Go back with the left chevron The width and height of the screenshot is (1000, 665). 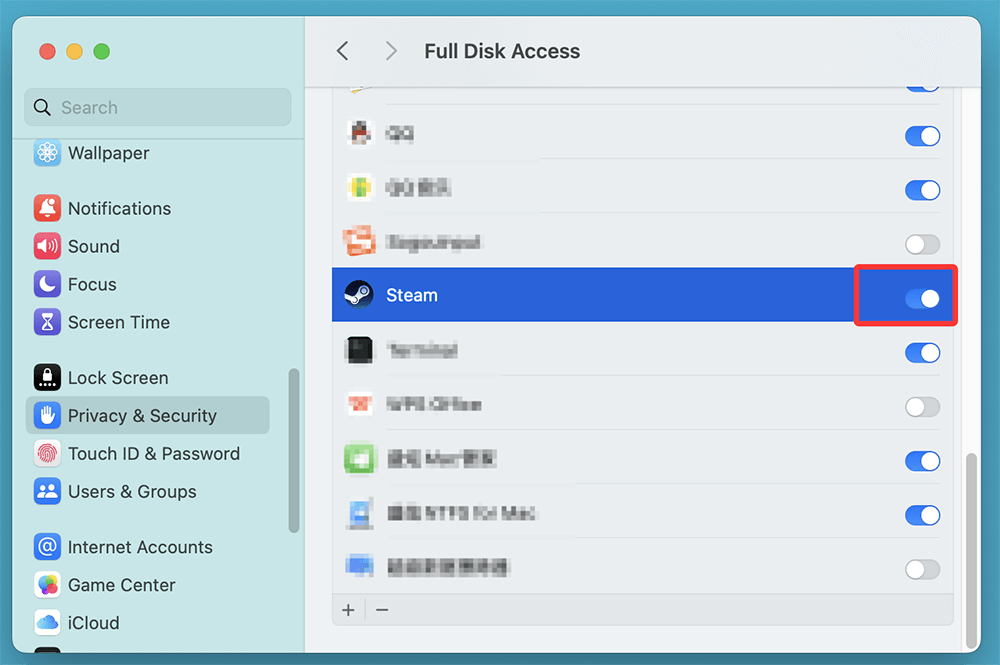[x=343, y=51]
